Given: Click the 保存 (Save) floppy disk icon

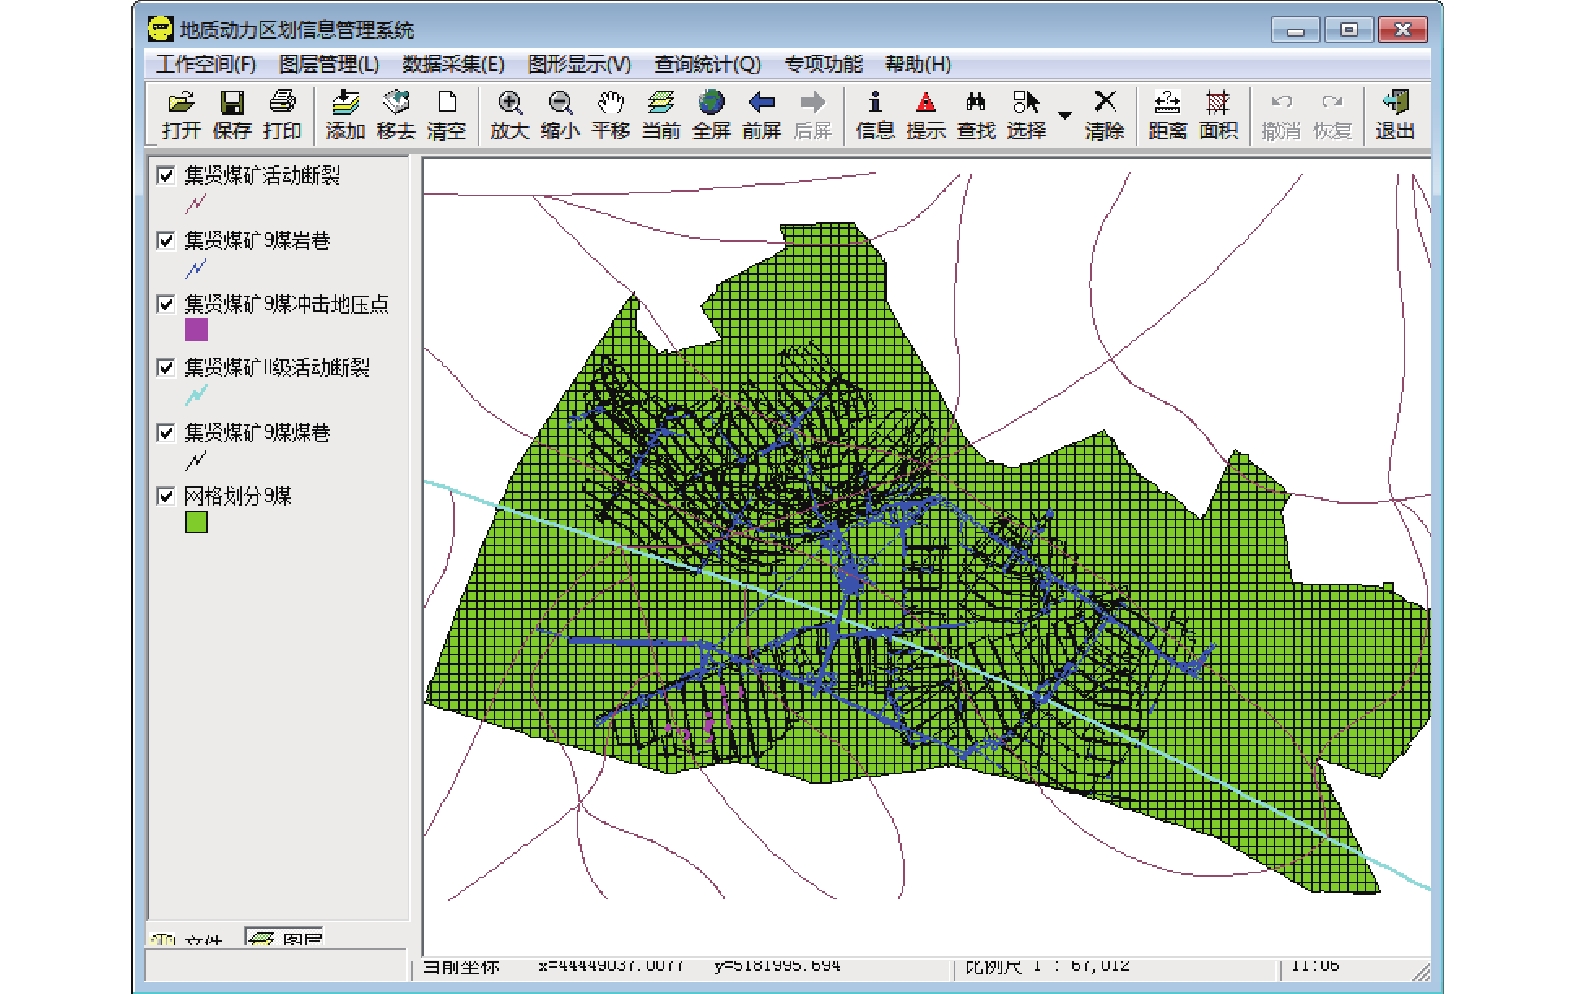Looking at the screenshot, I should 232,103.
